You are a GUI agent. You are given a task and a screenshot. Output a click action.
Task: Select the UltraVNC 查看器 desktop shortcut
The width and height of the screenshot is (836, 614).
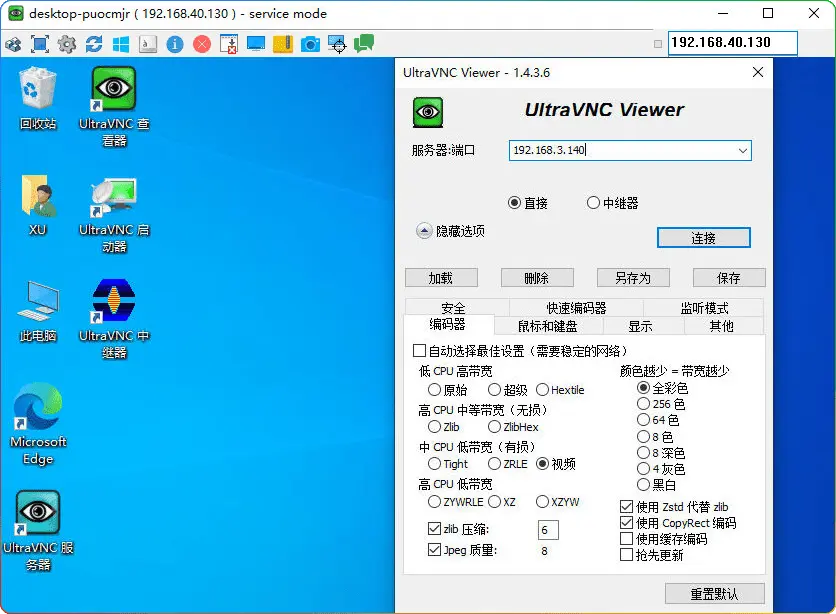tap(114, 107)
